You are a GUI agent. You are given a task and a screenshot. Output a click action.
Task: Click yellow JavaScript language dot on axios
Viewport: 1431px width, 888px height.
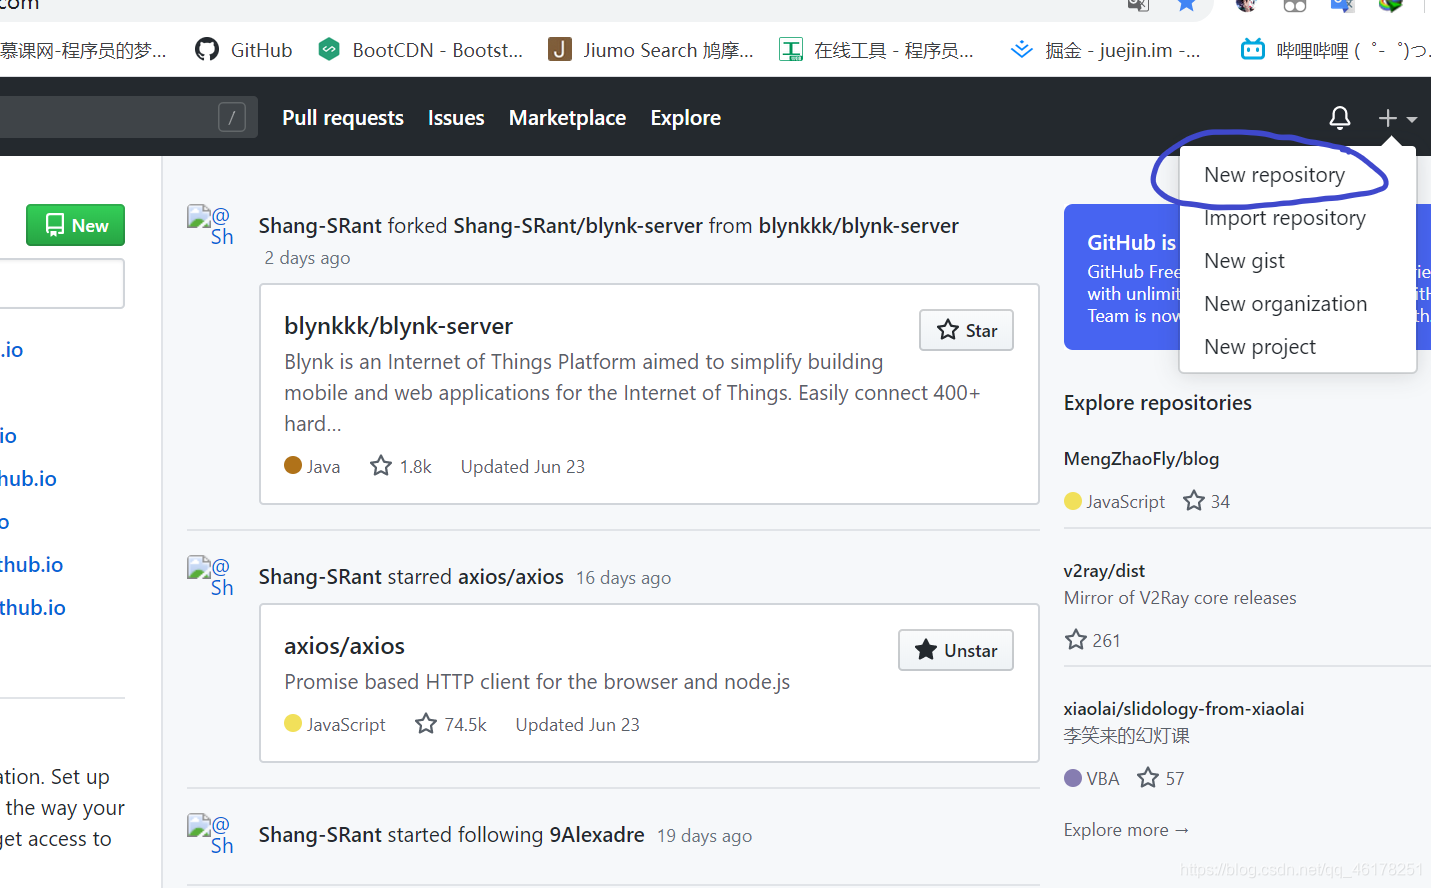click(x=293, y=723)
